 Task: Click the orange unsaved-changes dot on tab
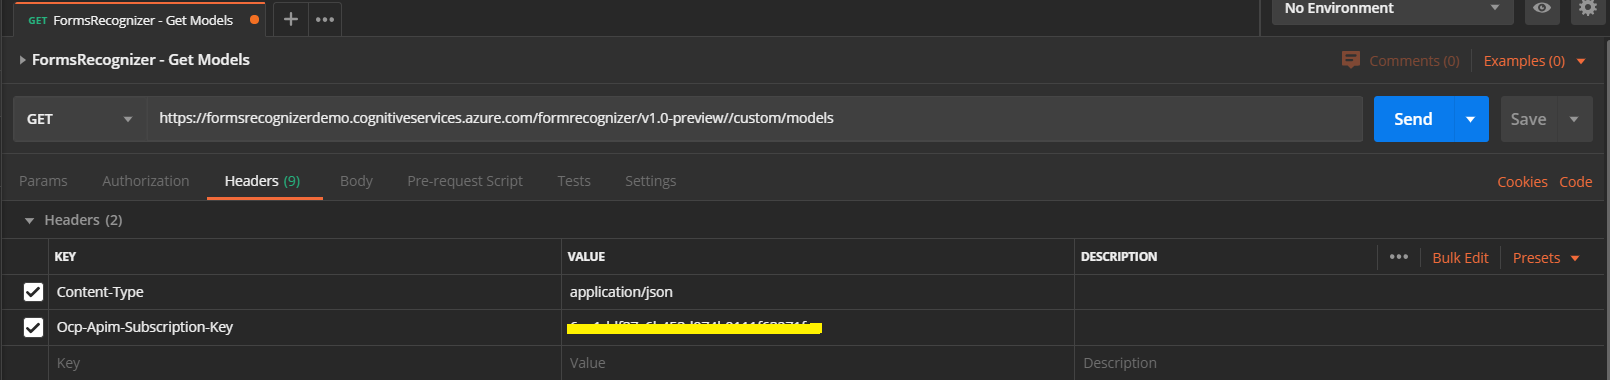pyautogui.click(x=254, y=20)
